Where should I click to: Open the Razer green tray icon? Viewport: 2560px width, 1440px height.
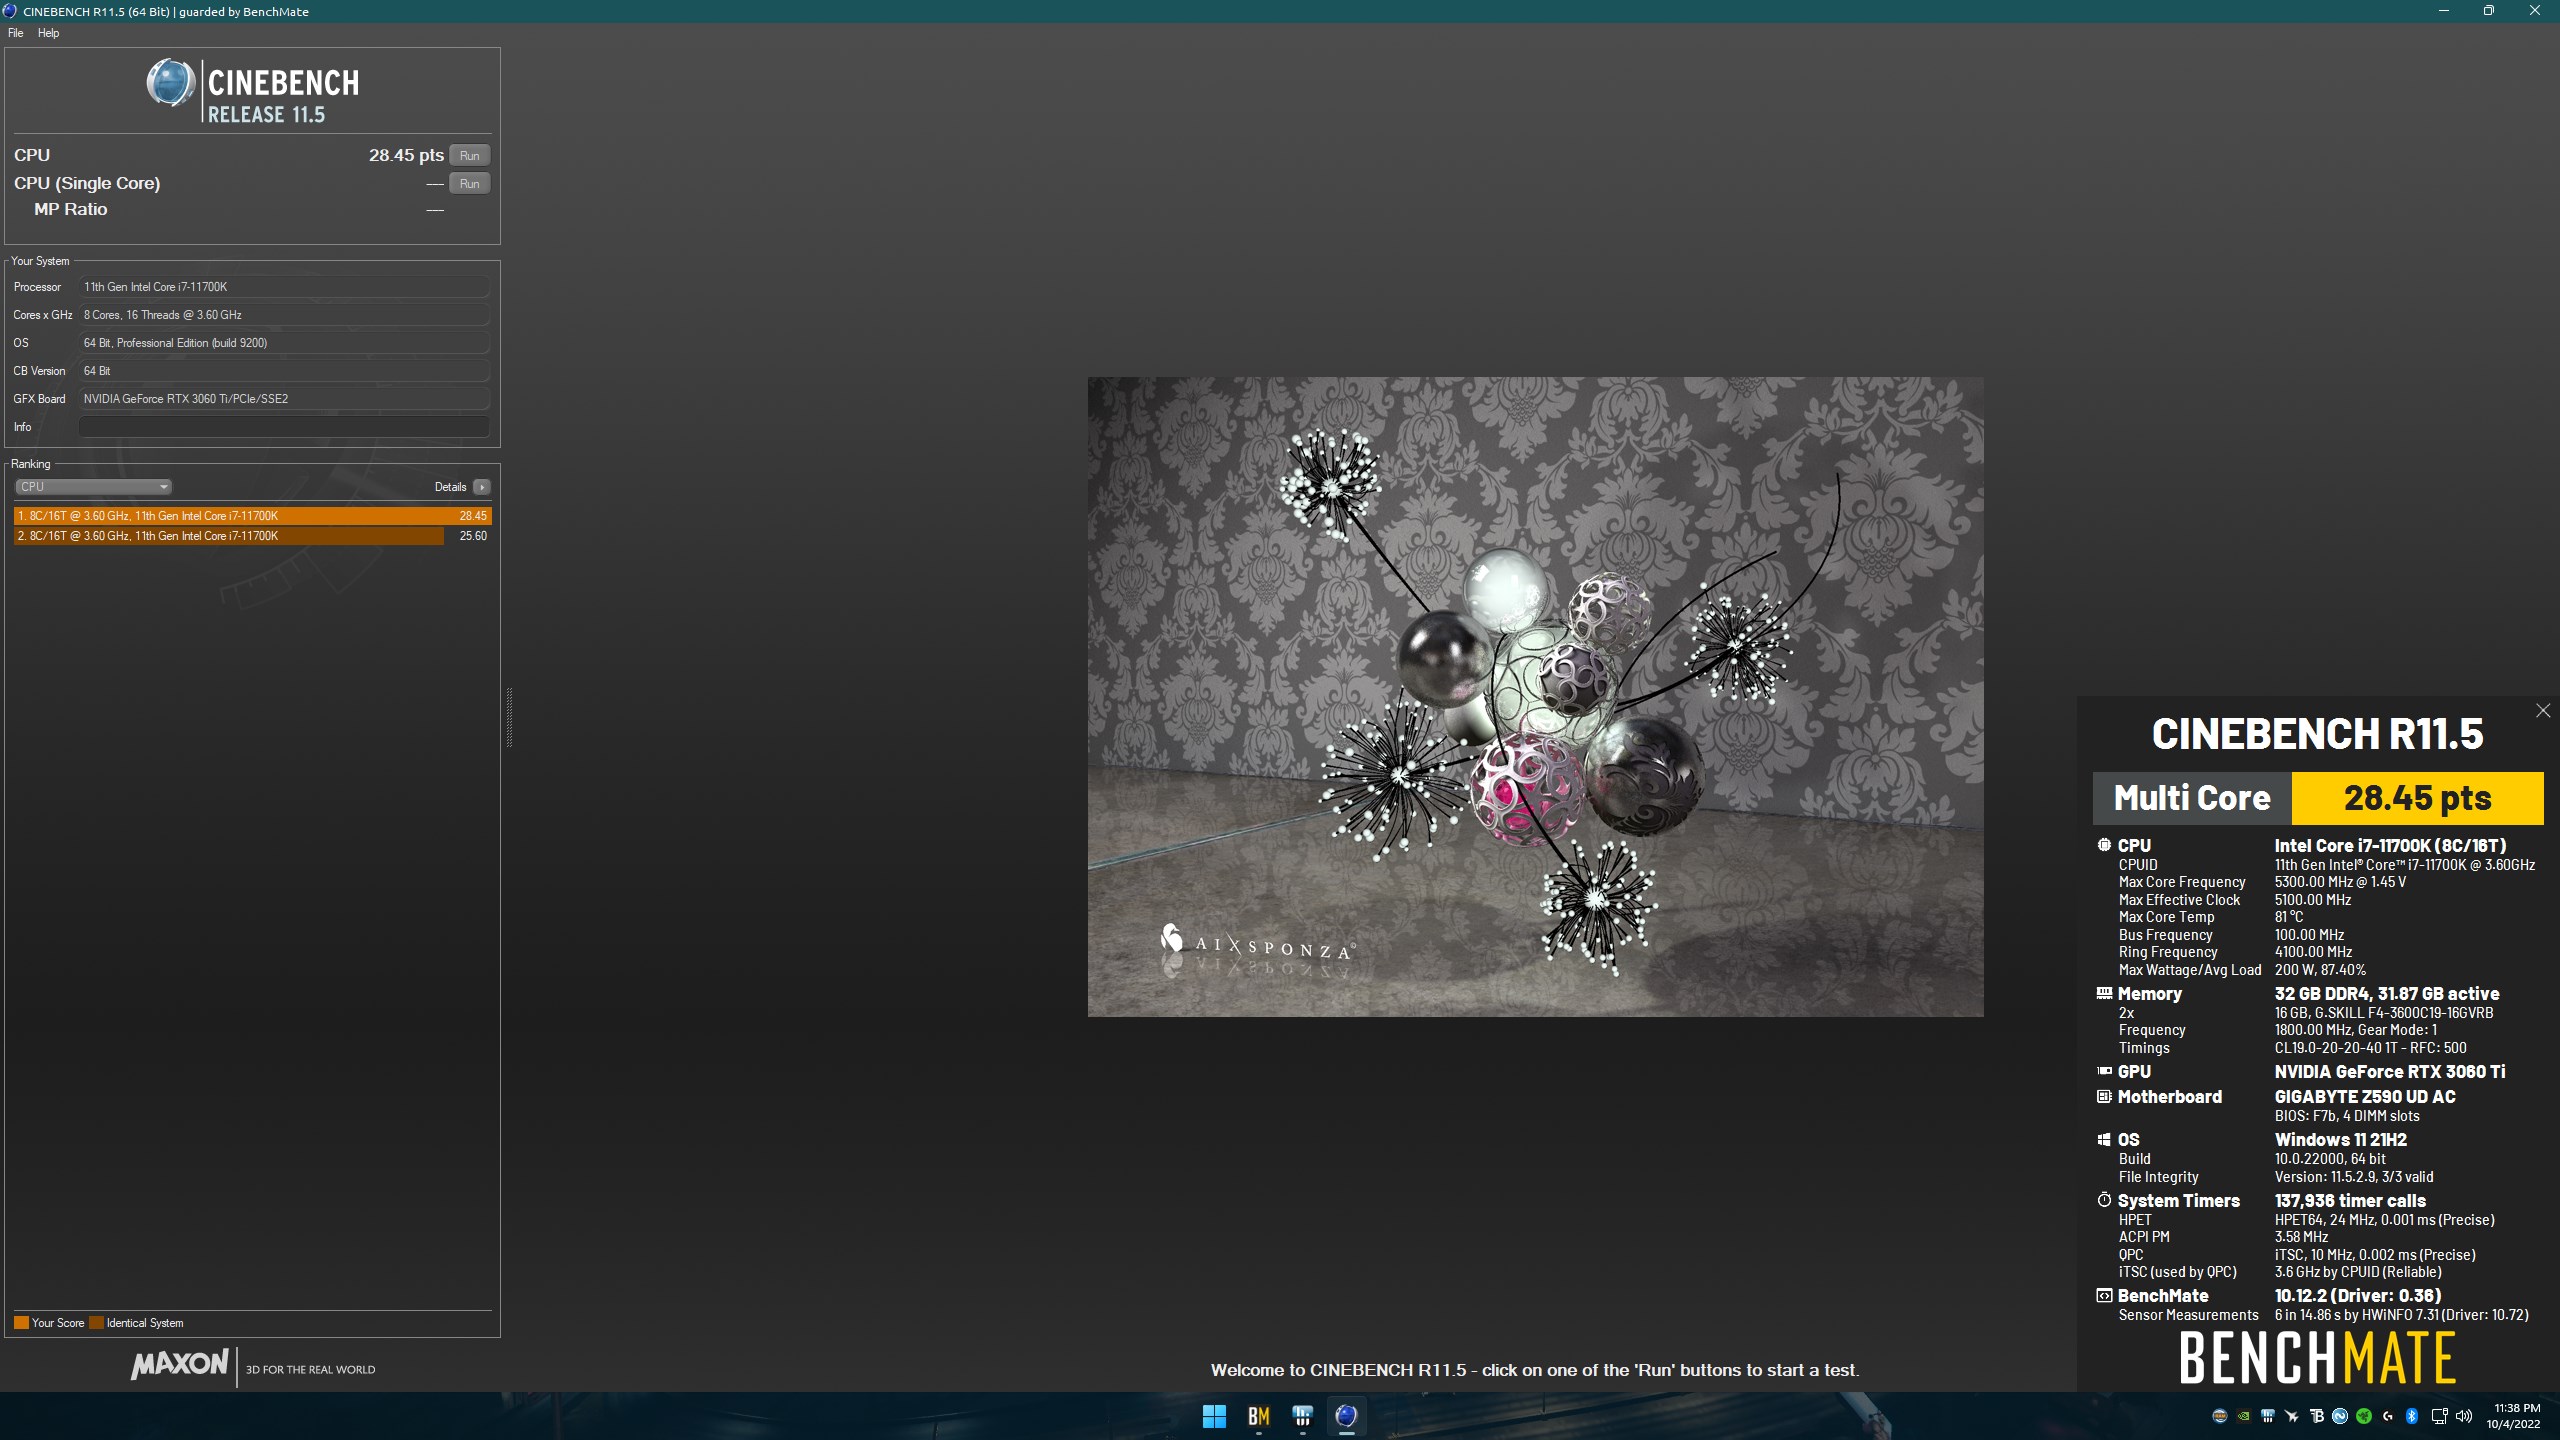click(x=2364, y=1416)
